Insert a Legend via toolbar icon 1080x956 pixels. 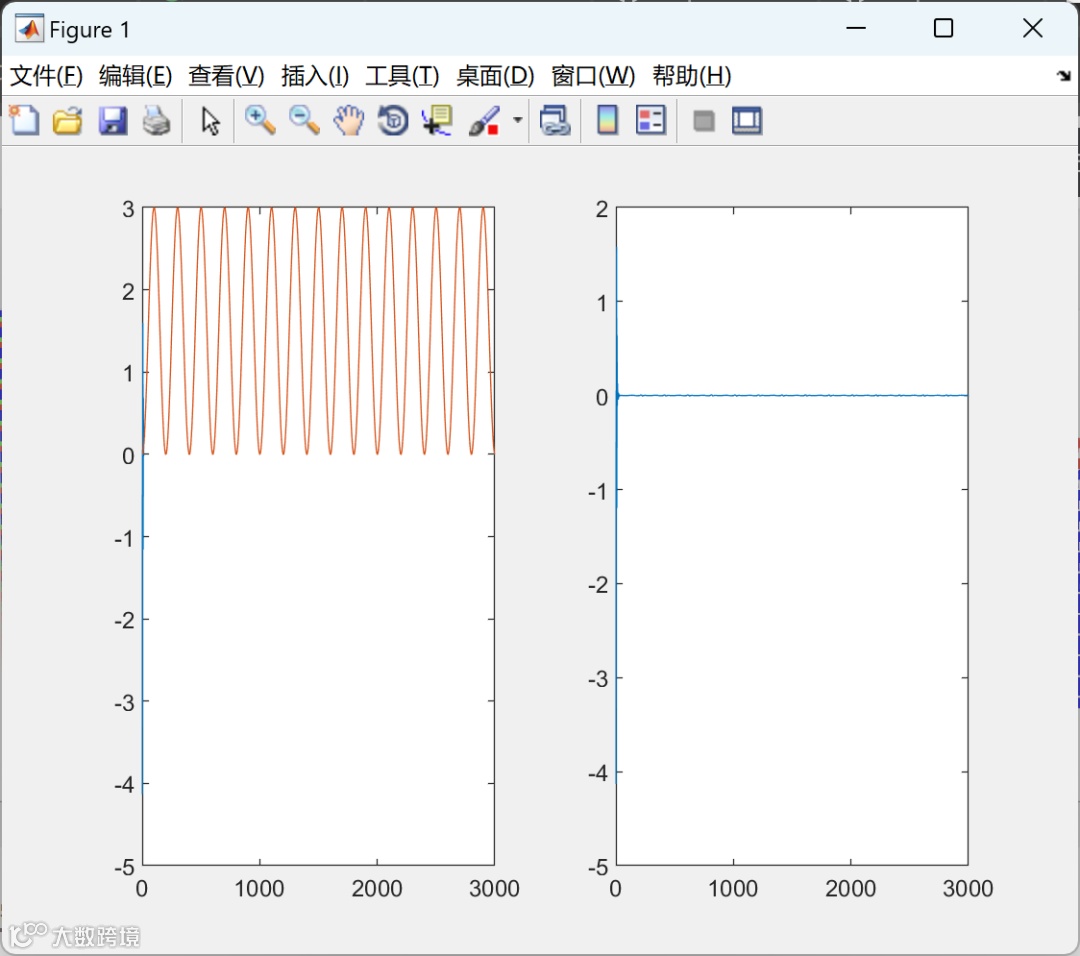651,121
